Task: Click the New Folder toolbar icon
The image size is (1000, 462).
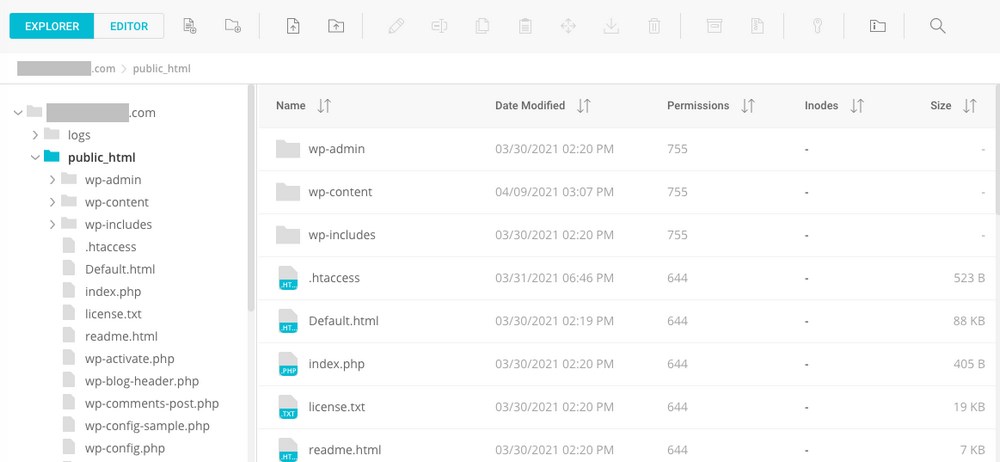Action: tap(233, 26)
